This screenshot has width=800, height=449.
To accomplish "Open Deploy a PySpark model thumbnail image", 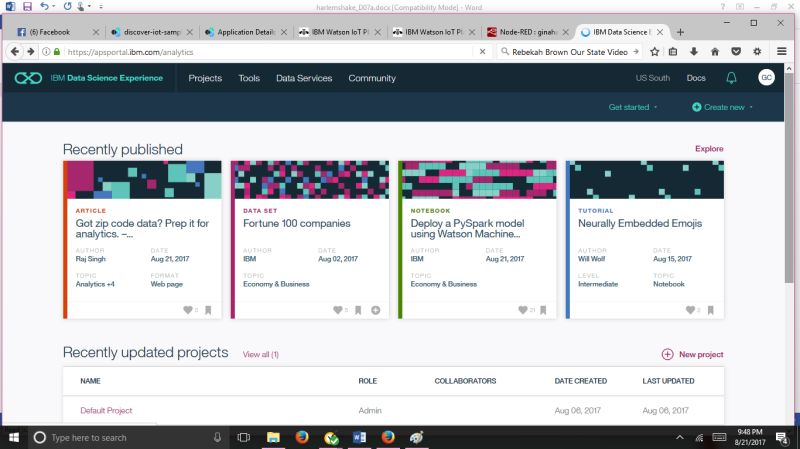I will click(x=479, y=180).
